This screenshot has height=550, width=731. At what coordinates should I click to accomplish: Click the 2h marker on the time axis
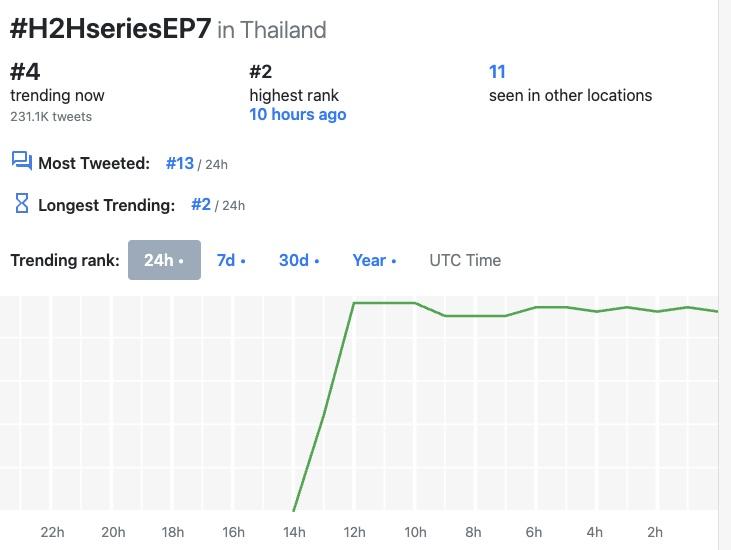(655, 532)
